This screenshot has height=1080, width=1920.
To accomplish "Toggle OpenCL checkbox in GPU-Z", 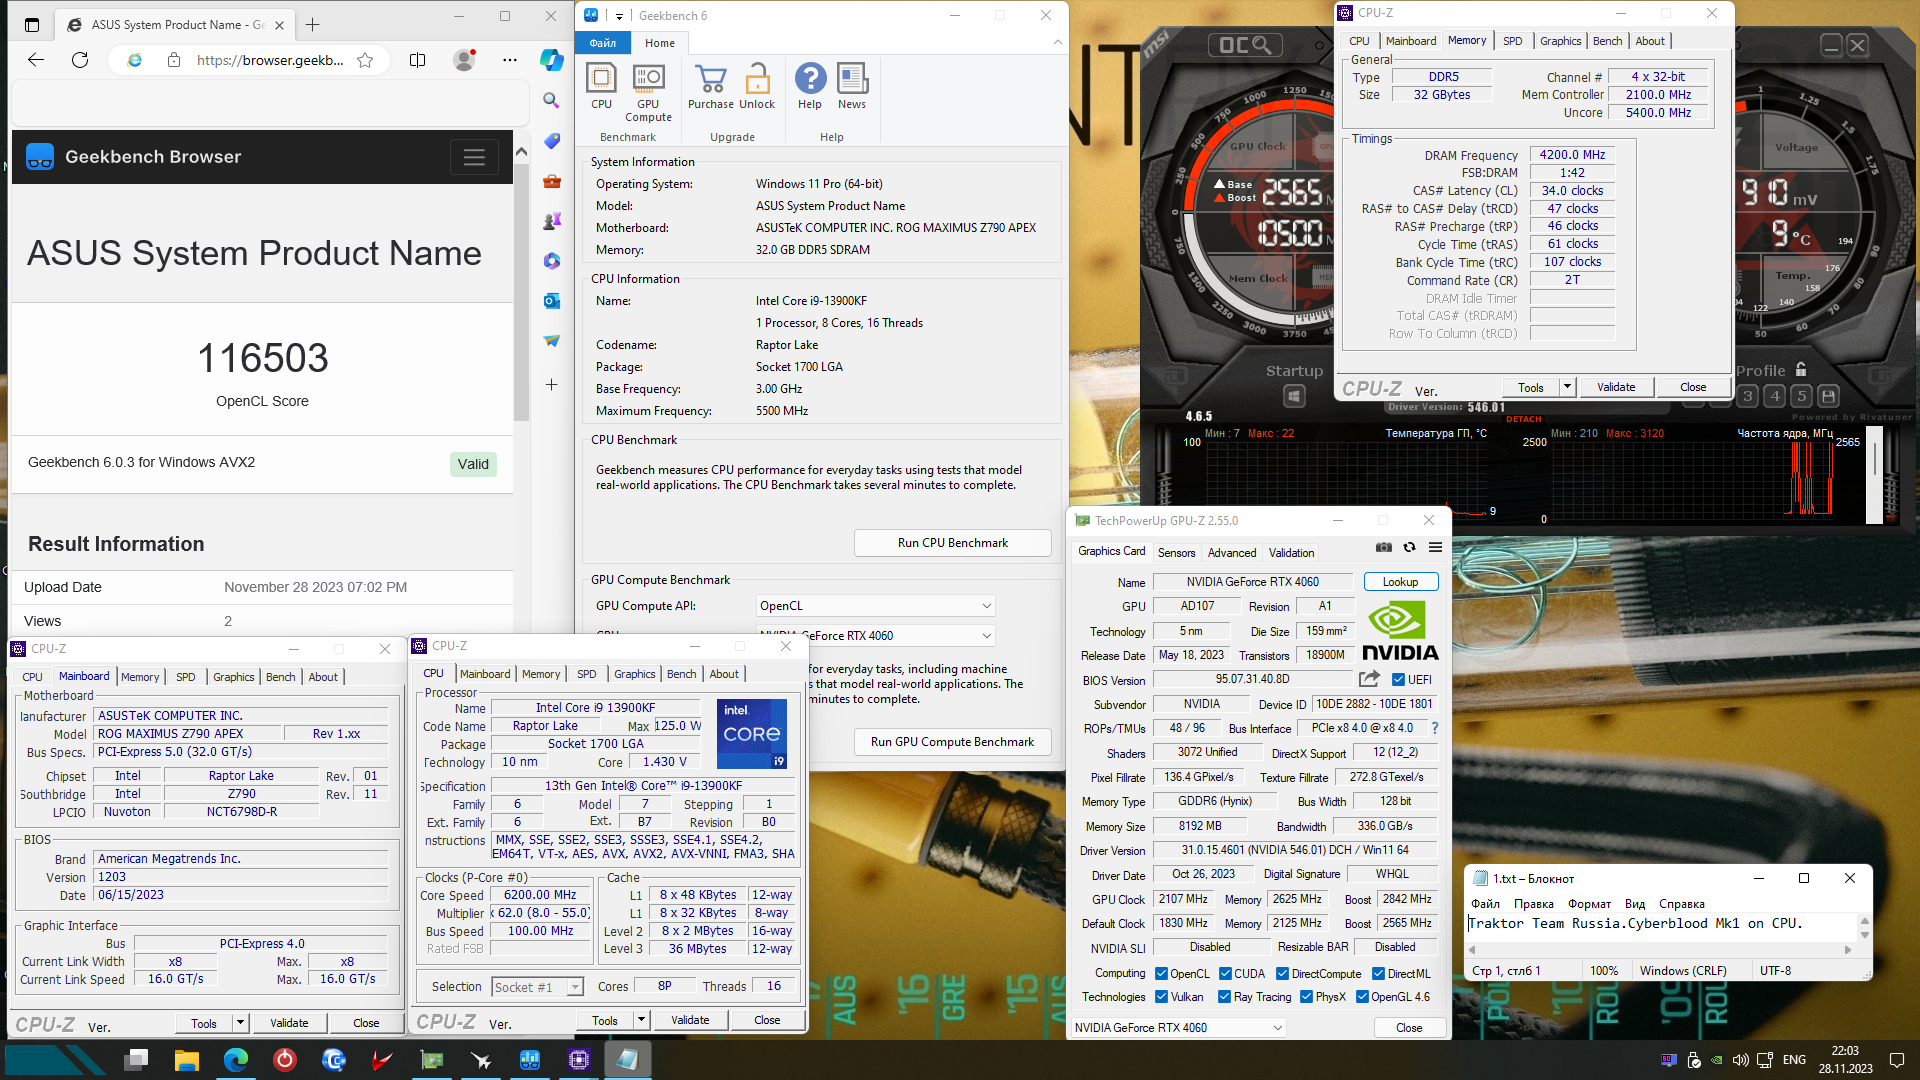I will click(x=1161, y=974).
